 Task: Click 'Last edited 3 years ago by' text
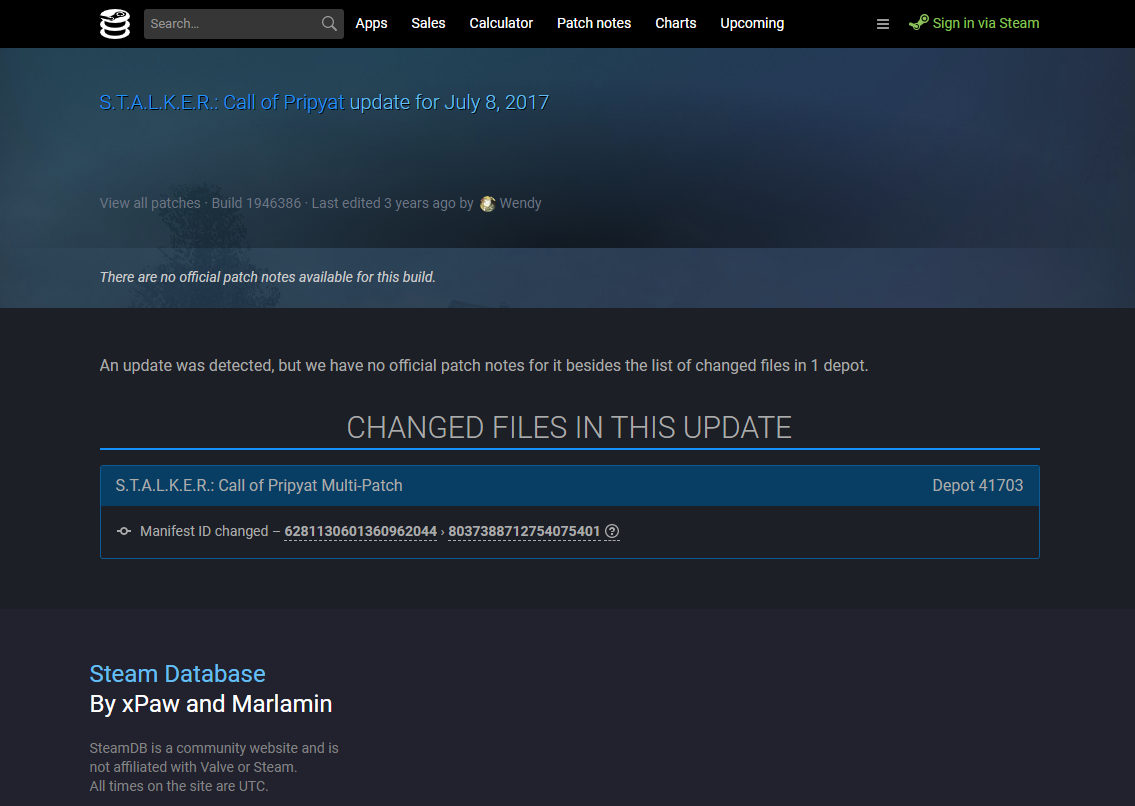point(392,203)
